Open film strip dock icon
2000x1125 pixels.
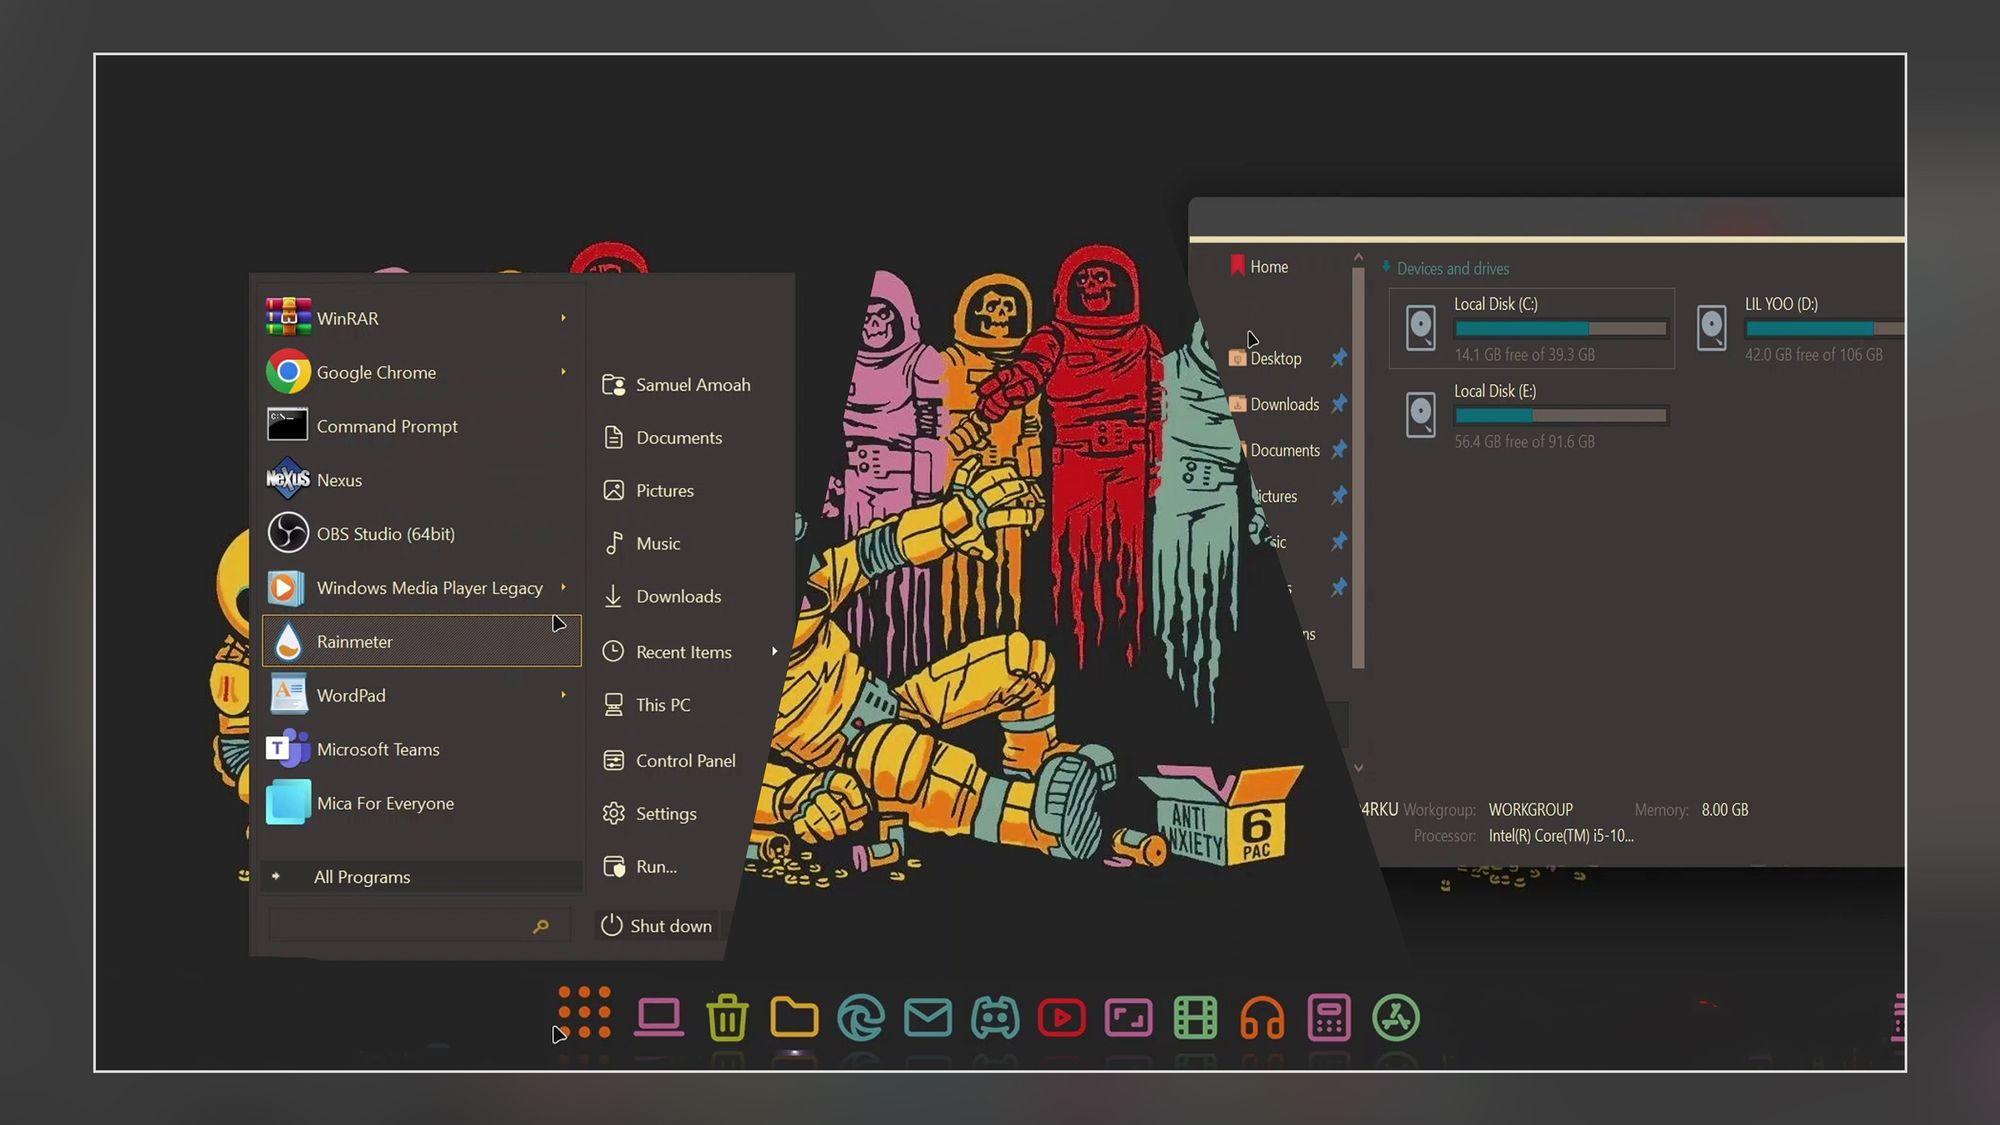click(1196, 1018)
